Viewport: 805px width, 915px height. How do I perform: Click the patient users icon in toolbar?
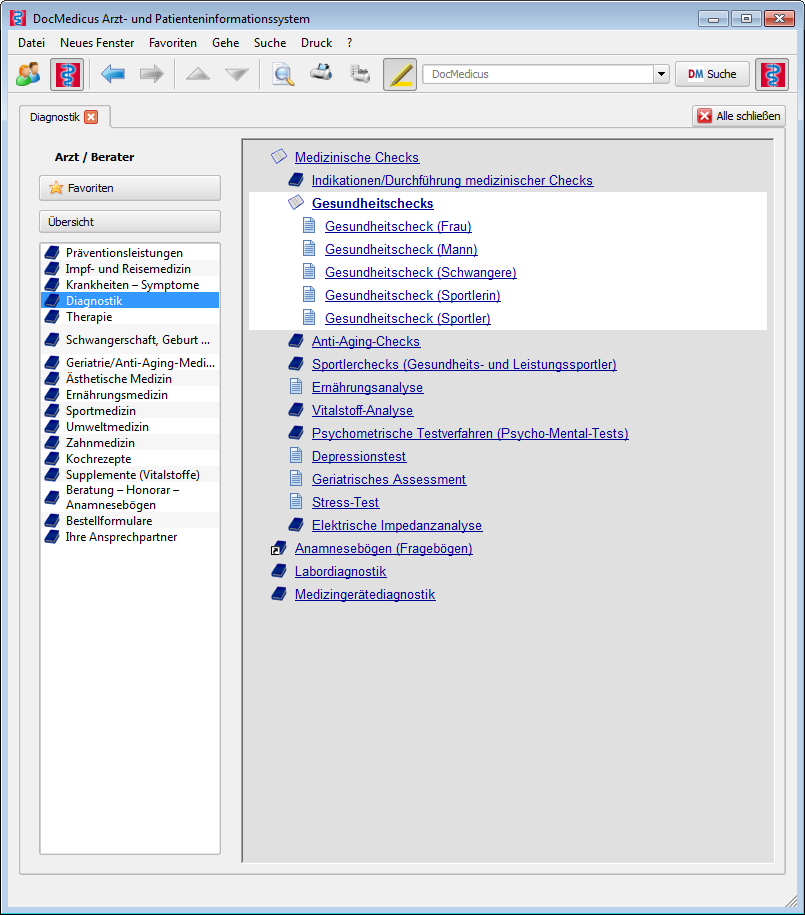pos(28,74)
